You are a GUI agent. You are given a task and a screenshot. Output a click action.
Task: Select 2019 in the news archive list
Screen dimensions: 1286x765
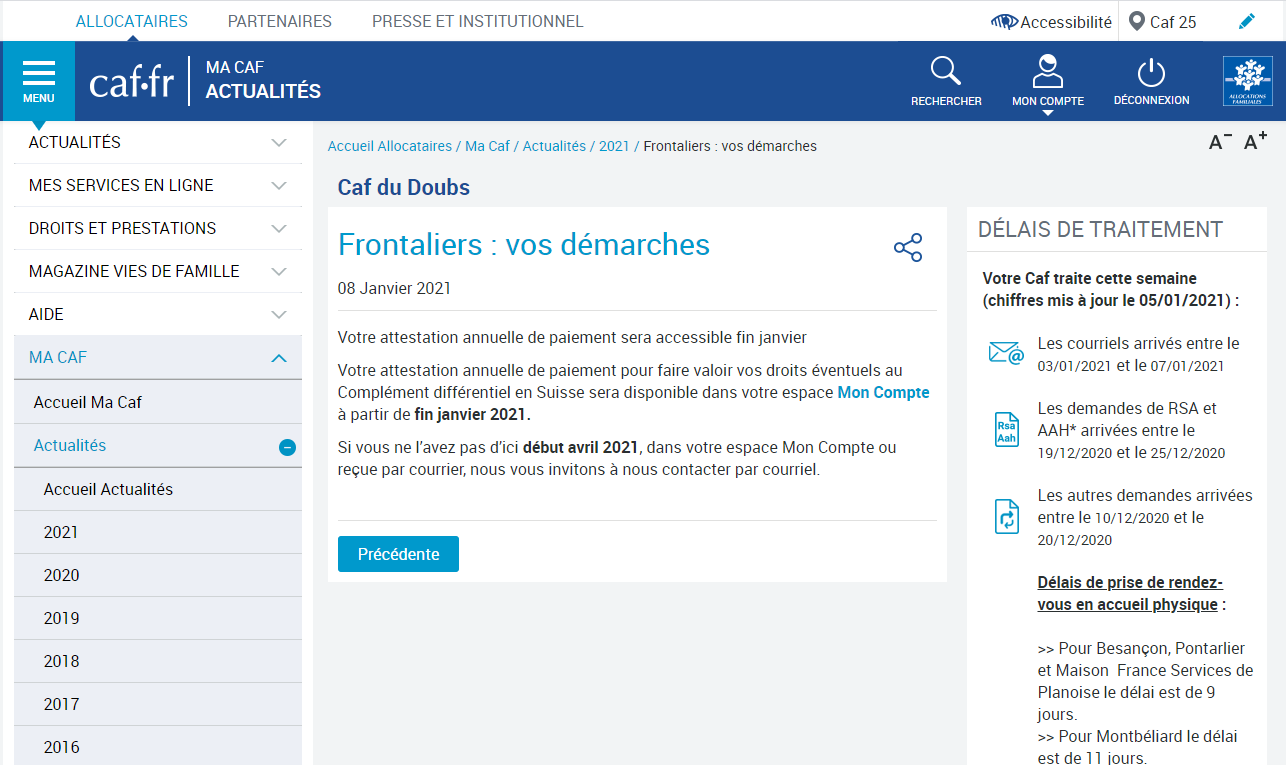pyautogui.click(x=61, y=618)
